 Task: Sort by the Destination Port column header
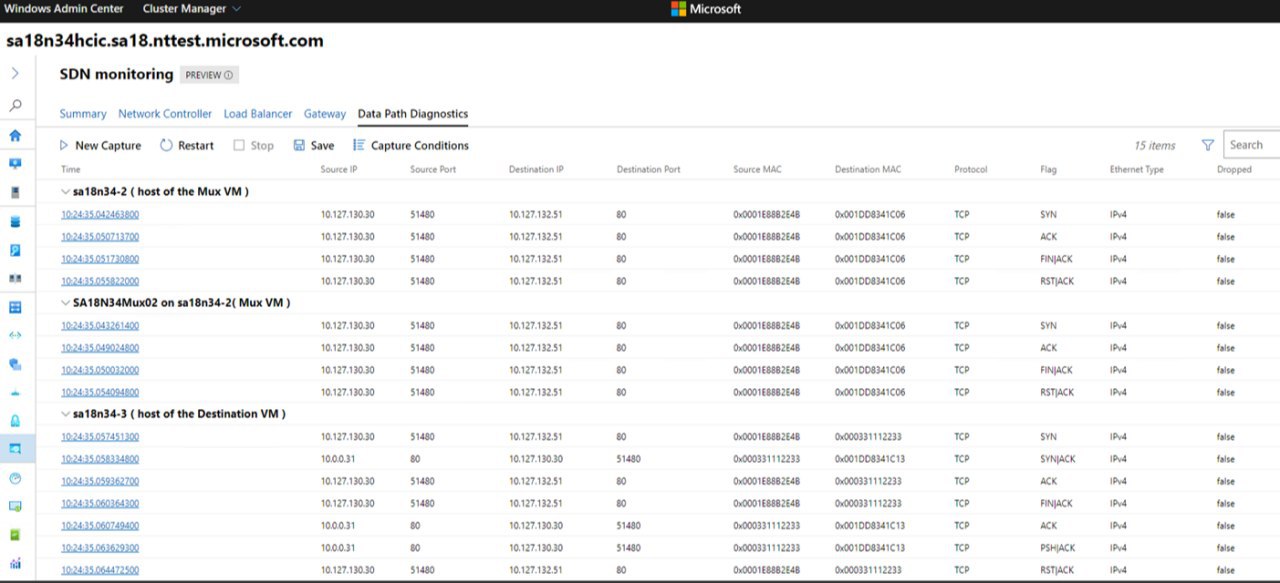(648, 170)
